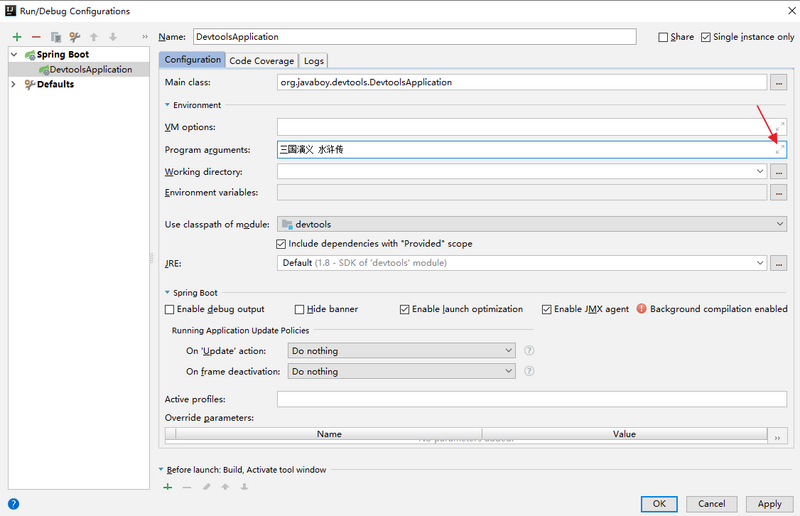Switch to the Code Coverage tab

pos(261,61)
